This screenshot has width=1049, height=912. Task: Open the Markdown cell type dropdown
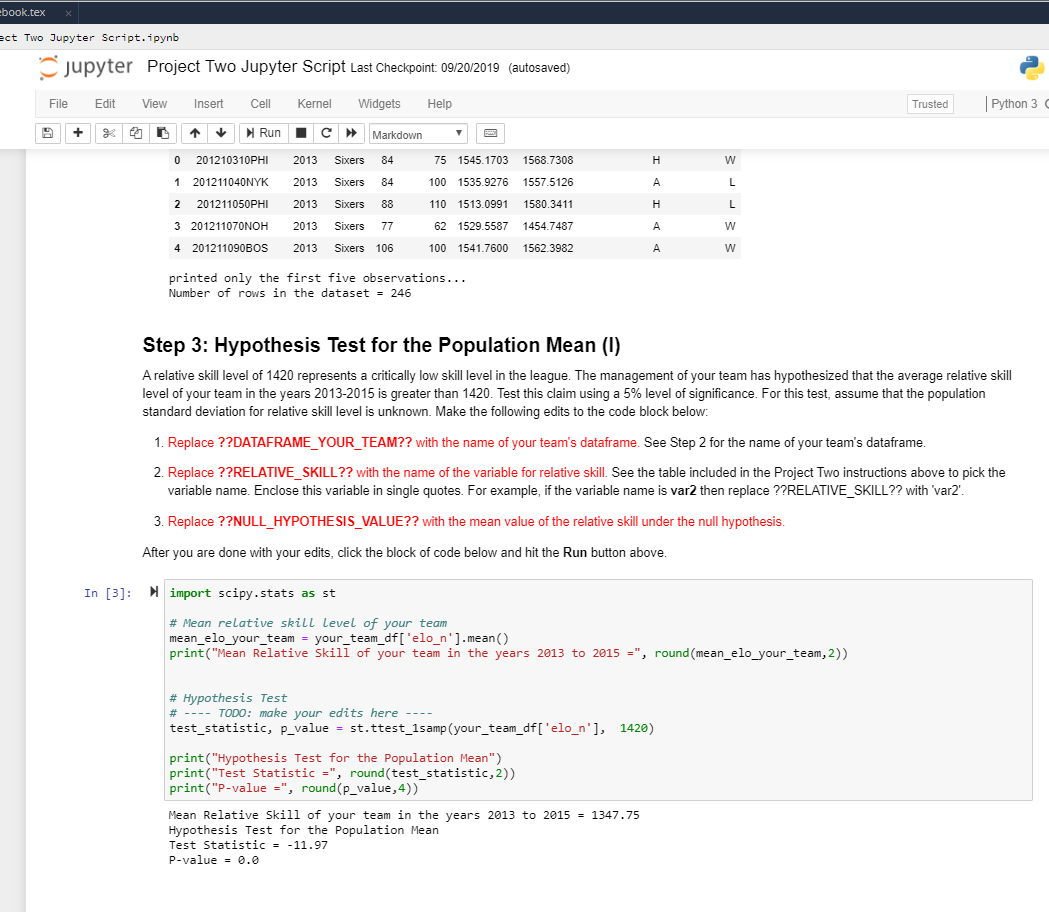tap(418, 132)
